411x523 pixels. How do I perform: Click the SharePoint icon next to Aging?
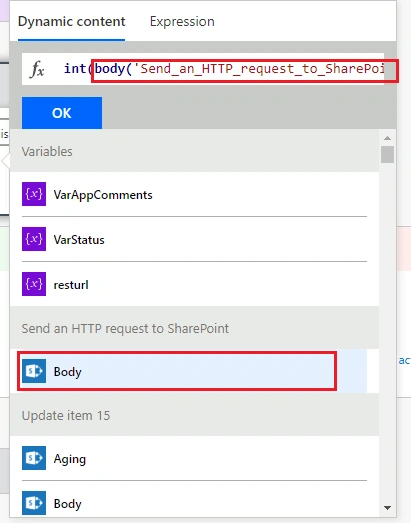(x=34, y=458)
